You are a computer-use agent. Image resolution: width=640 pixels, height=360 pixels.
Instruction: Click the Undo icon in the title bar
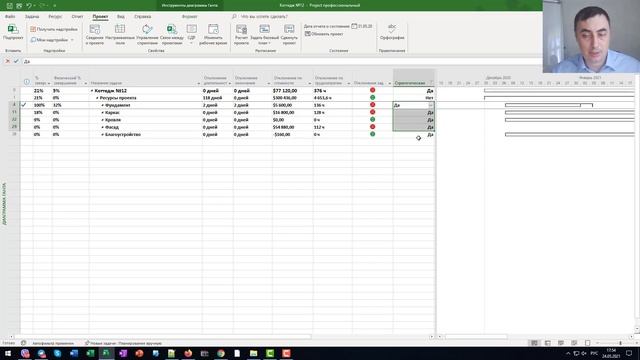tap(29, 6)
